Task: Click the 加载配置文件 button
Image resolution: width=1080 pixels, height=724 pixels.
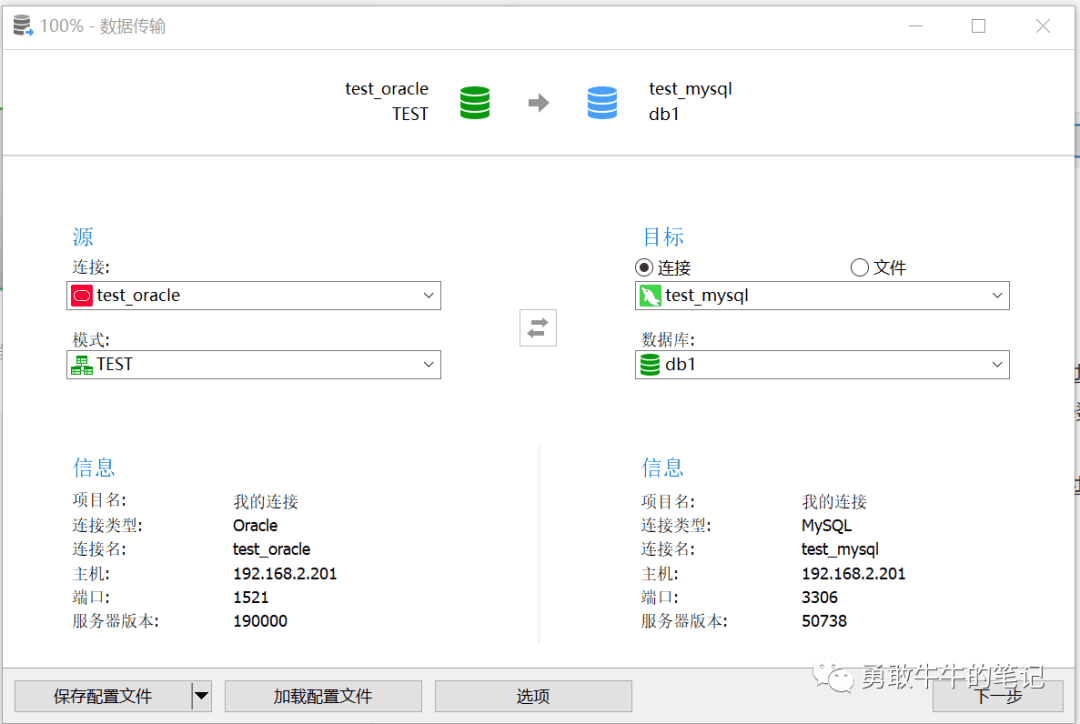Action: (323, 696)
